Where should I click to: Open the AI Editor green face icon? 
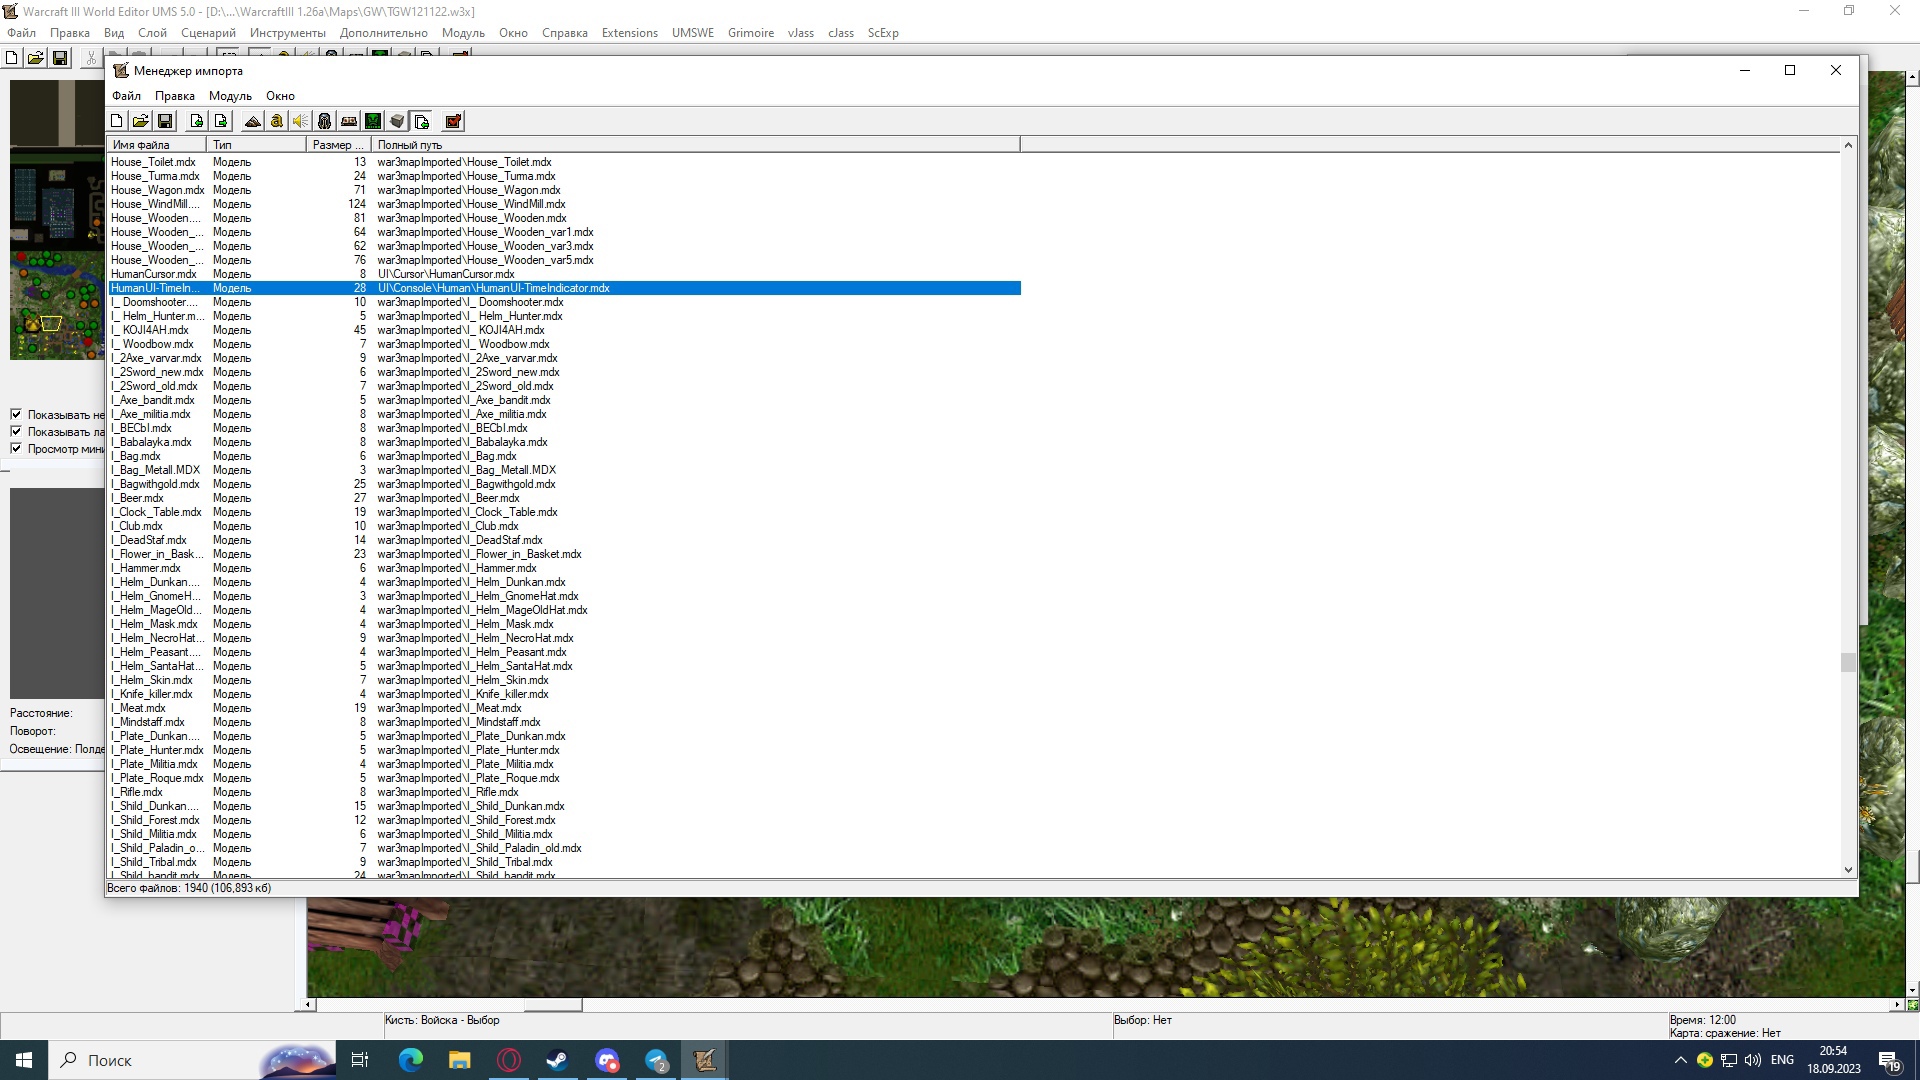click(373, 121)
